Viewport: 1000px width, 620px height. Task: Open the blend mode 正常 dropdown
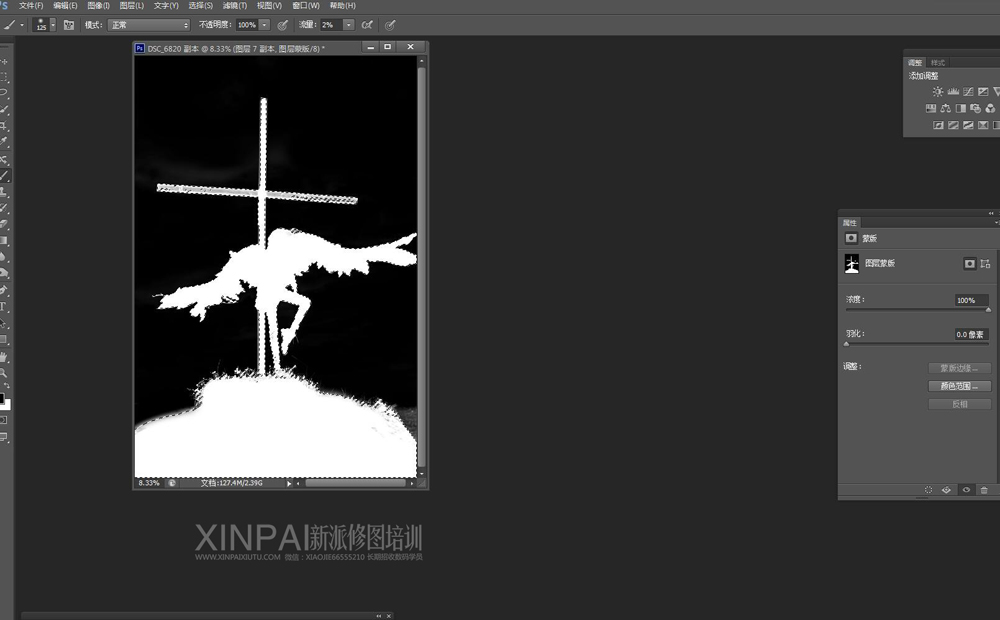pyautogui.click(x=149, y=25)
